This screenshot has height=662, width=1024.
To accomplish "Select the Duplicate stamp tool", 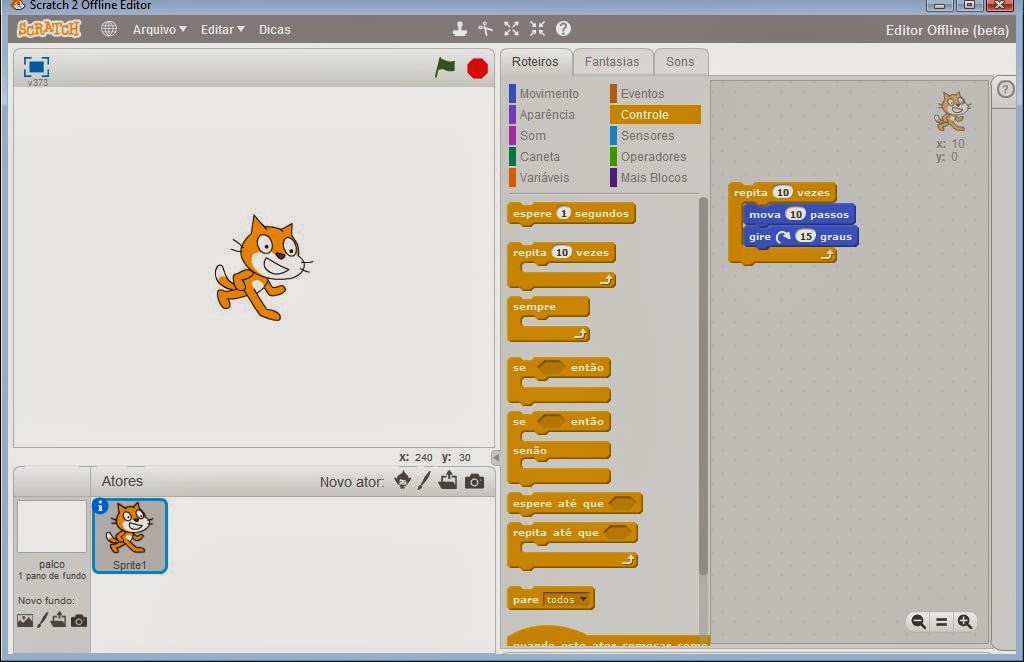I will (x=460, y=29).
